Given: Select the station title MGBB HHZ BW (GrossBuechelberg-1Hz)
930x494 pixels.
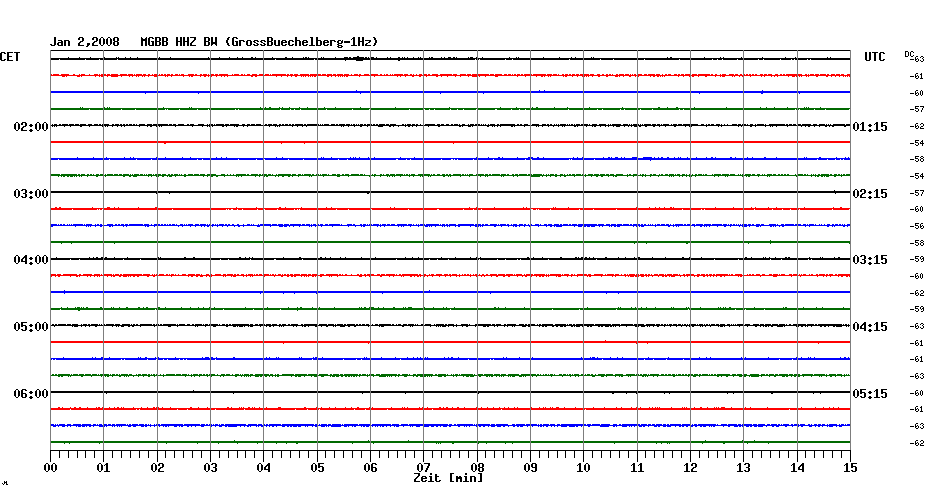Looking at the screenshot, I should click(x=259, y=42).
